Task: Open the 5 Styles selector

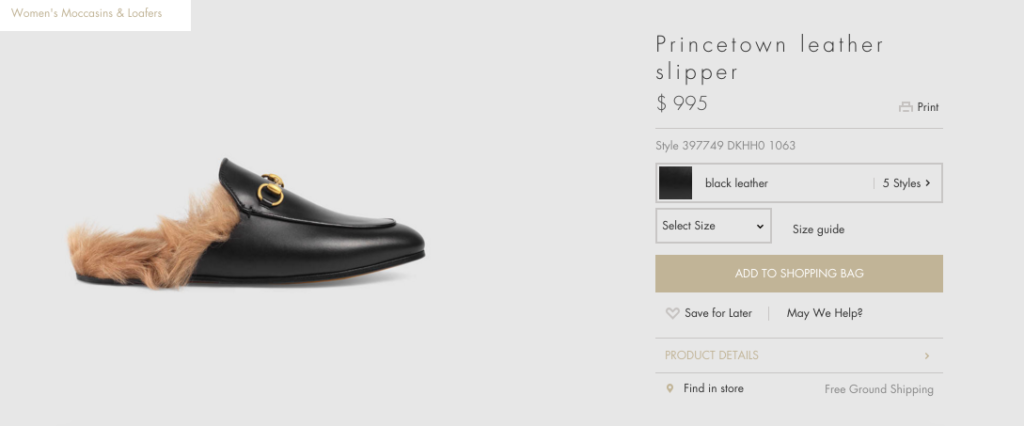Action: coord(906,184)
